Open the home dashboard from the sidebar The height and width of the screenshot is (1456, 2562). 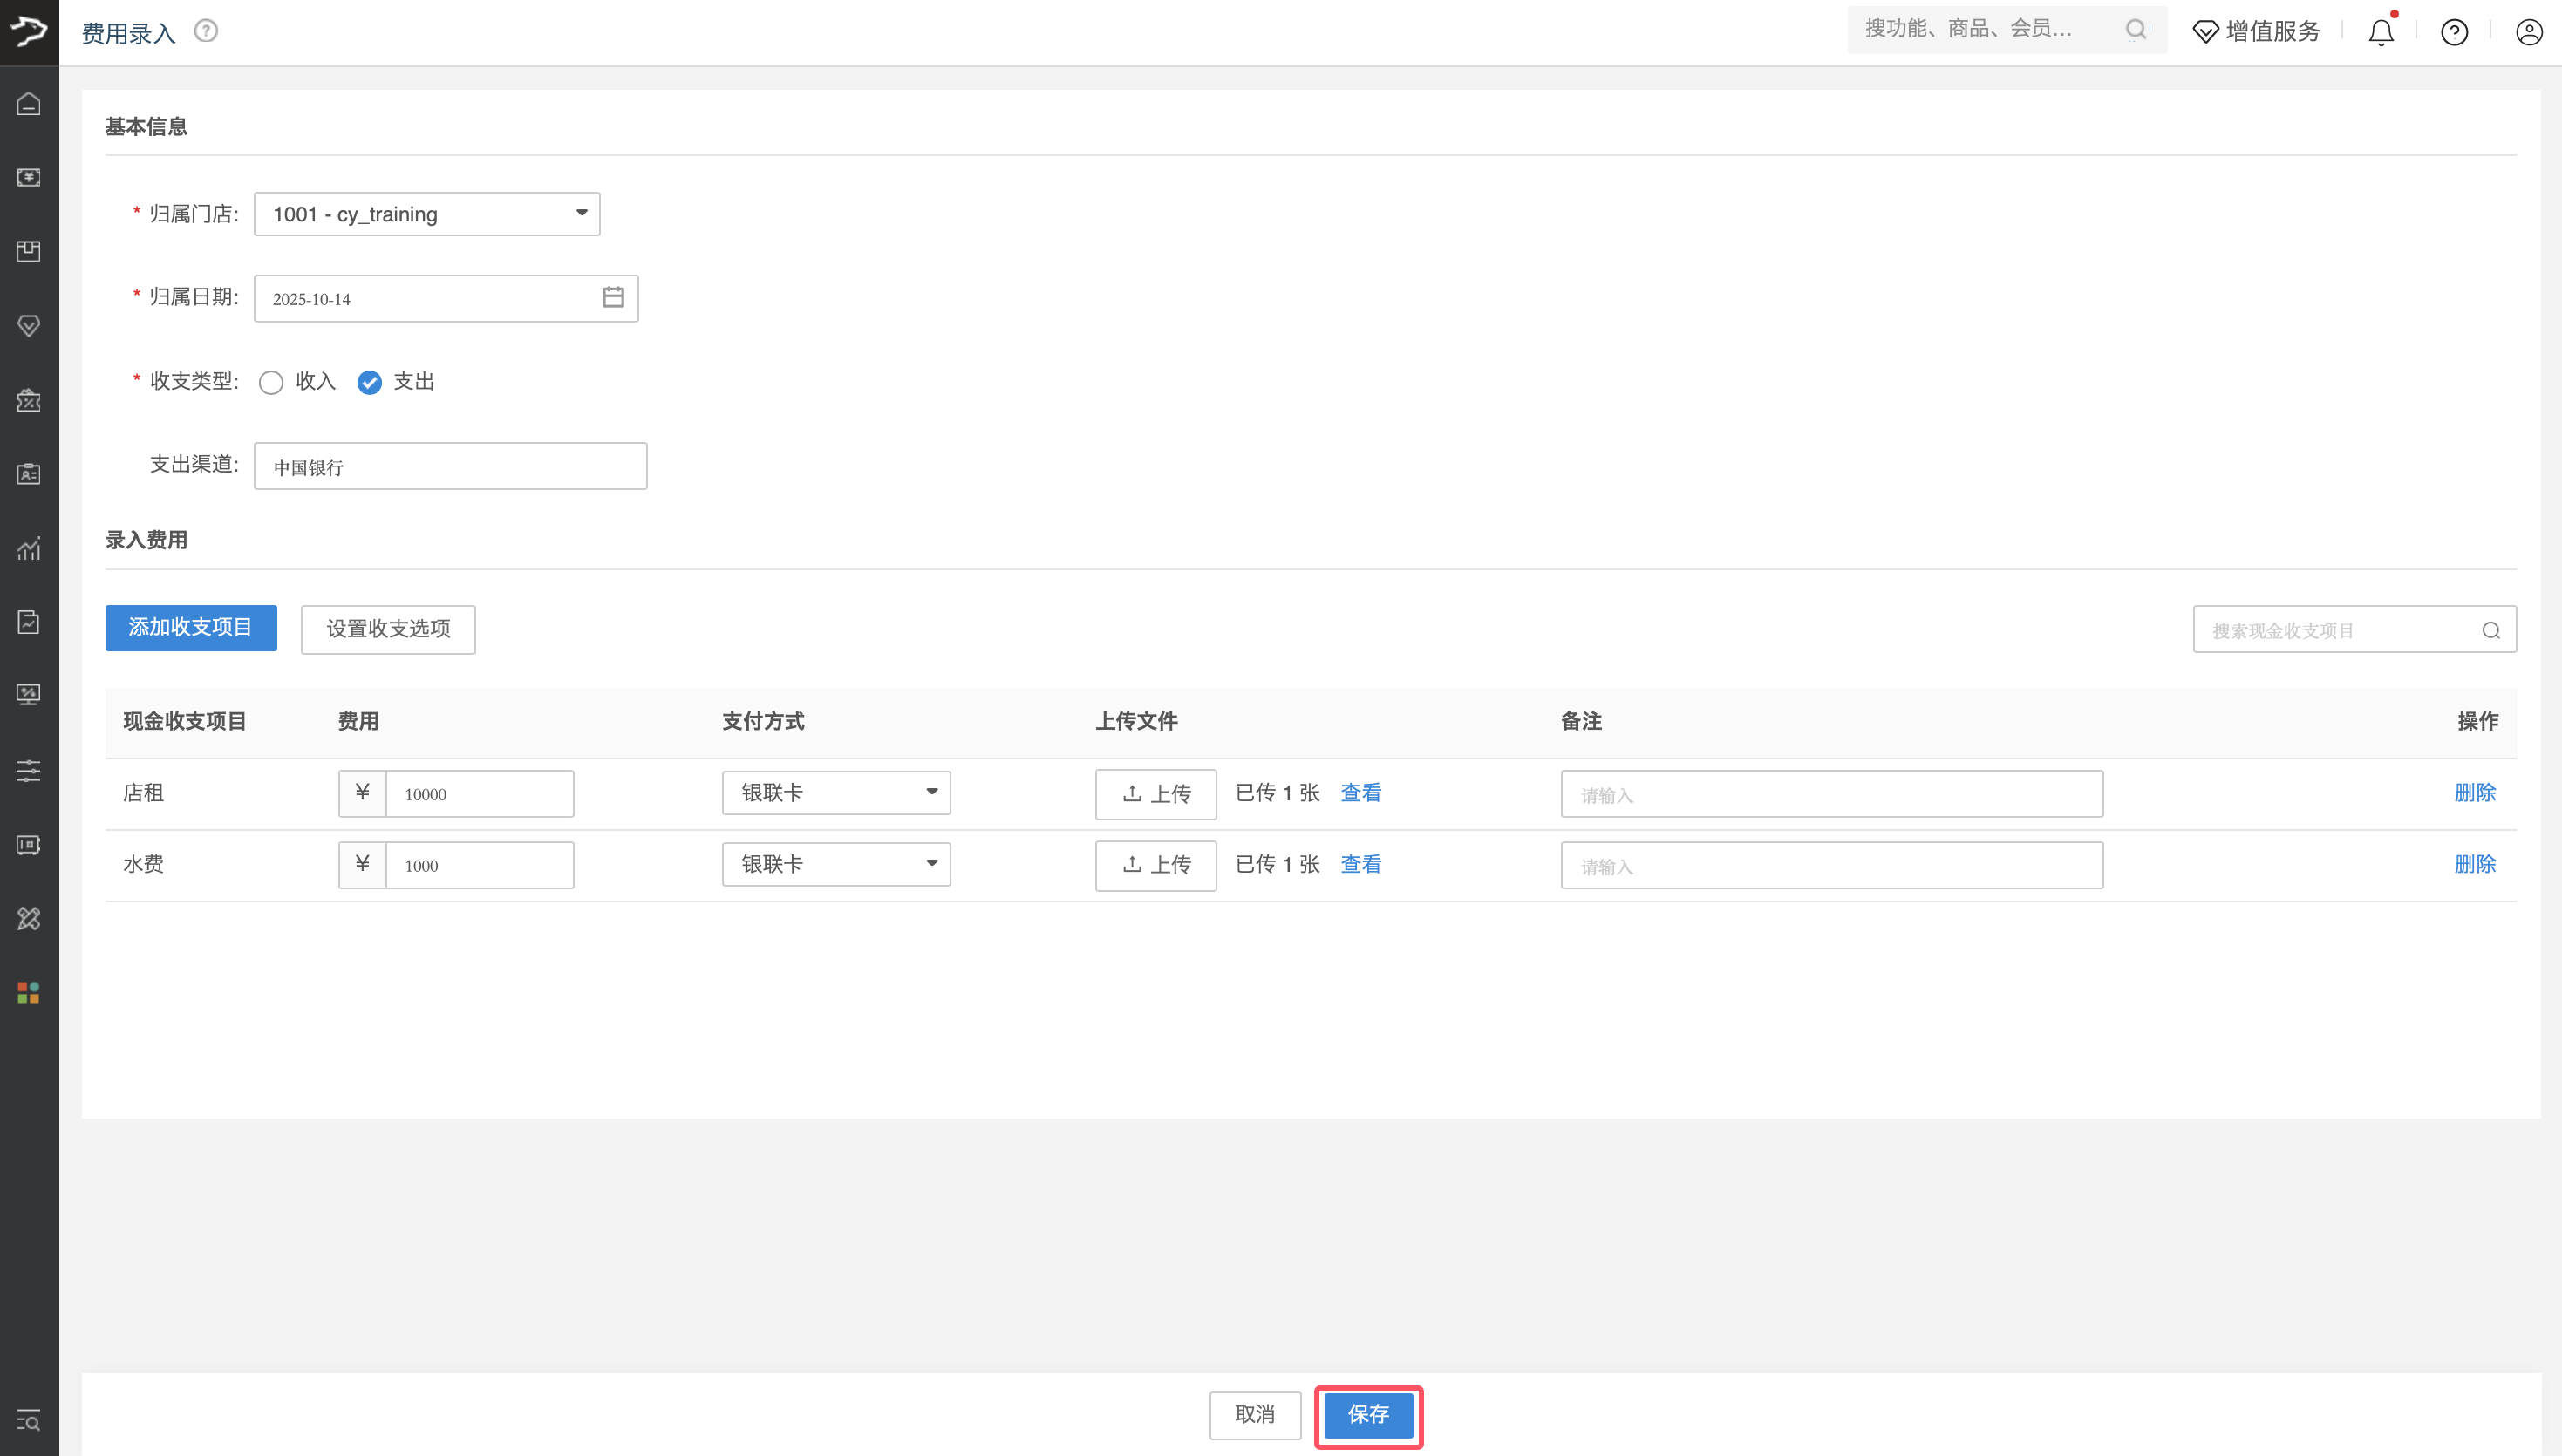[x=29, y=103]
